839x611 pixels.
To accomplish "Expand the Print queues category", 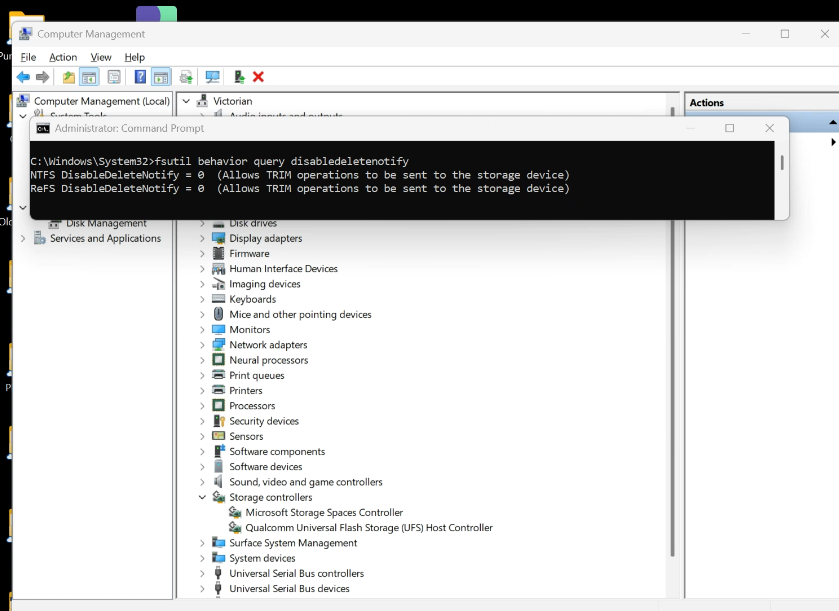I will pos(202,376).
